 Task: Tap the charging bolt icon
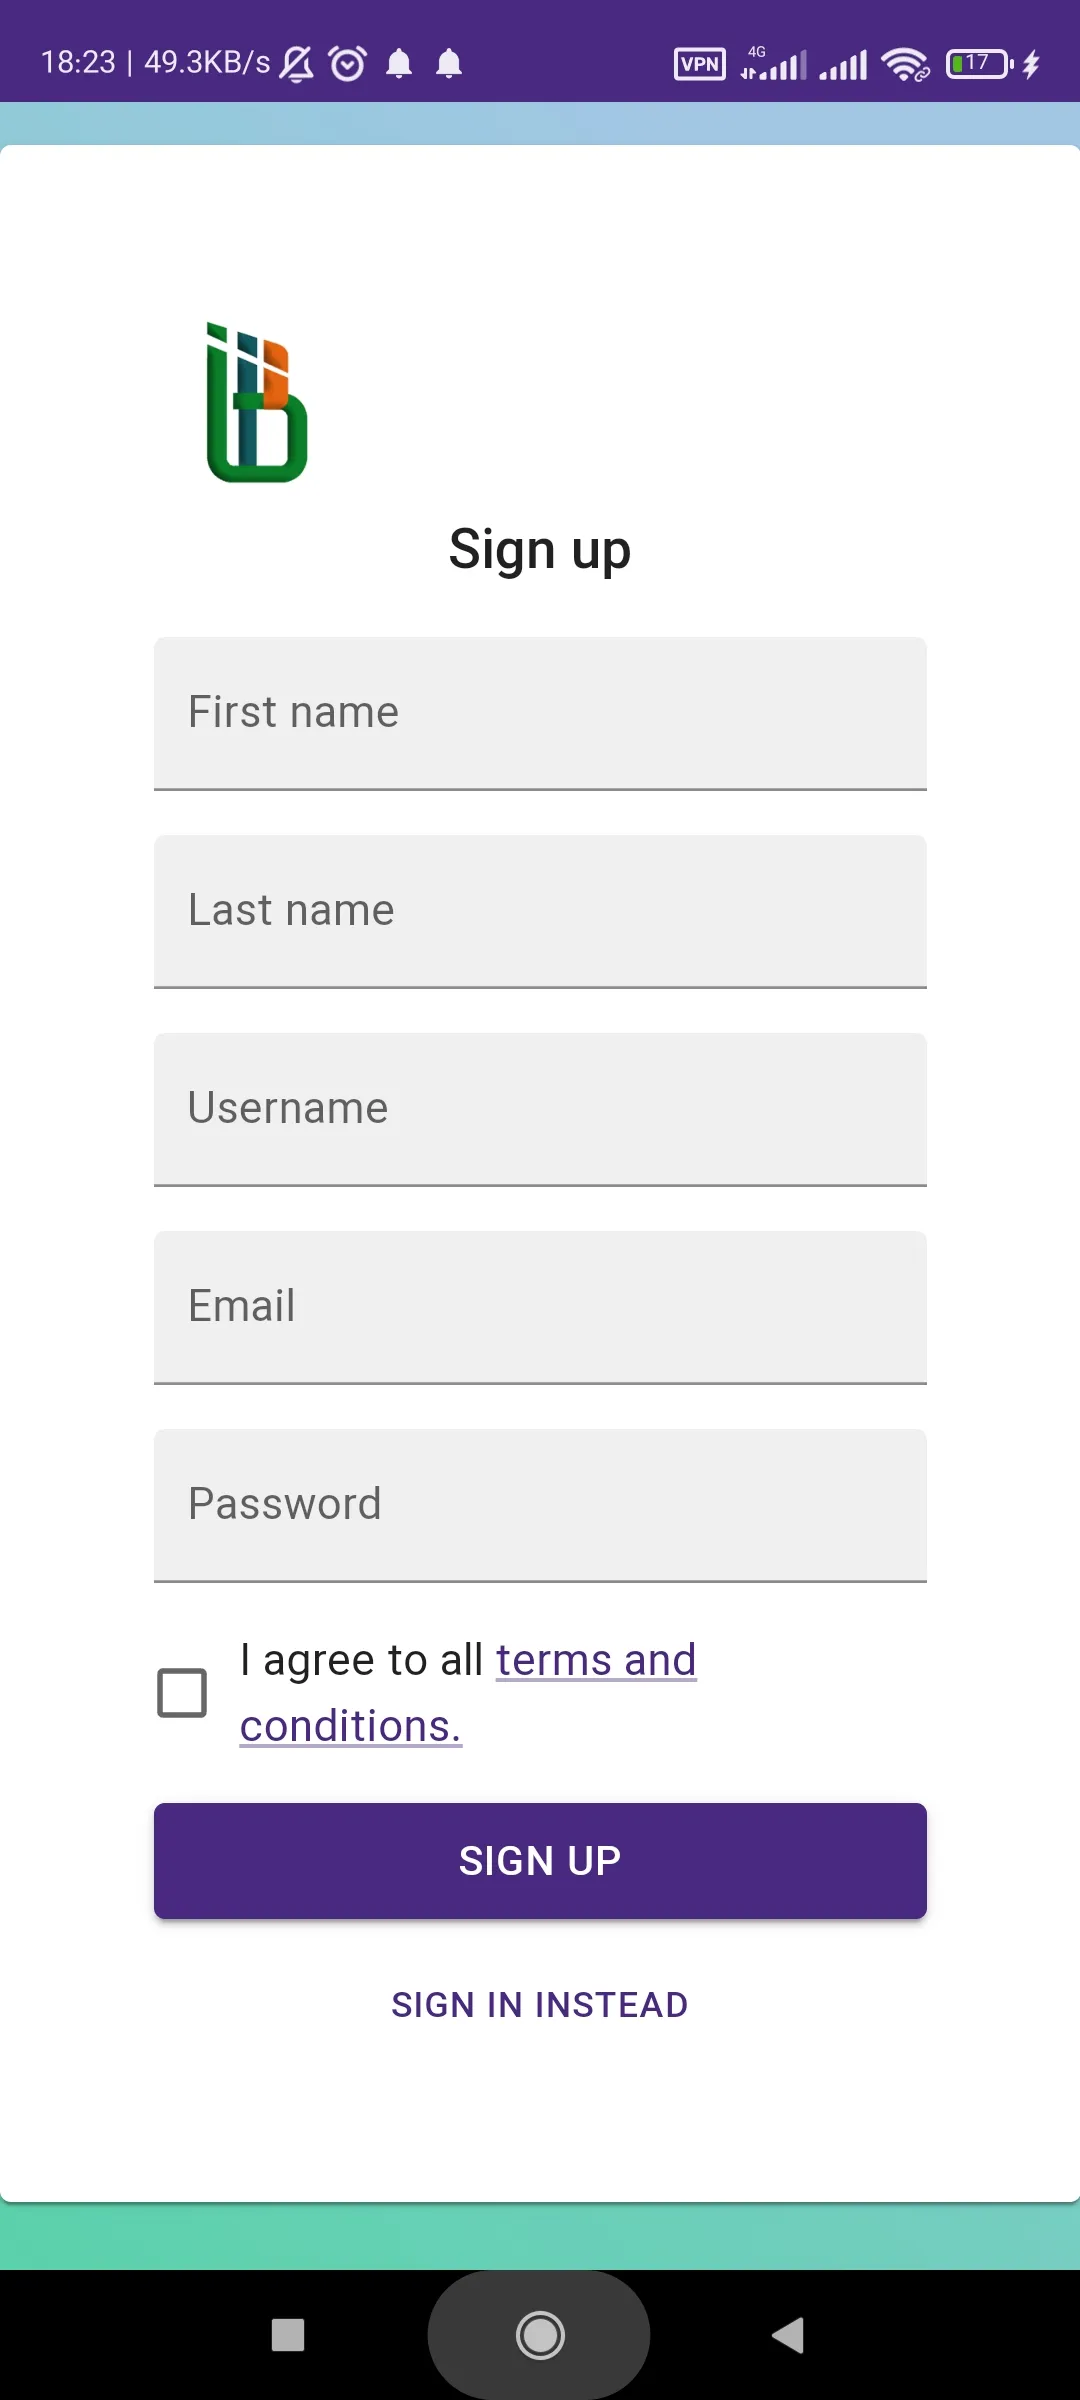click(1031, 64)
